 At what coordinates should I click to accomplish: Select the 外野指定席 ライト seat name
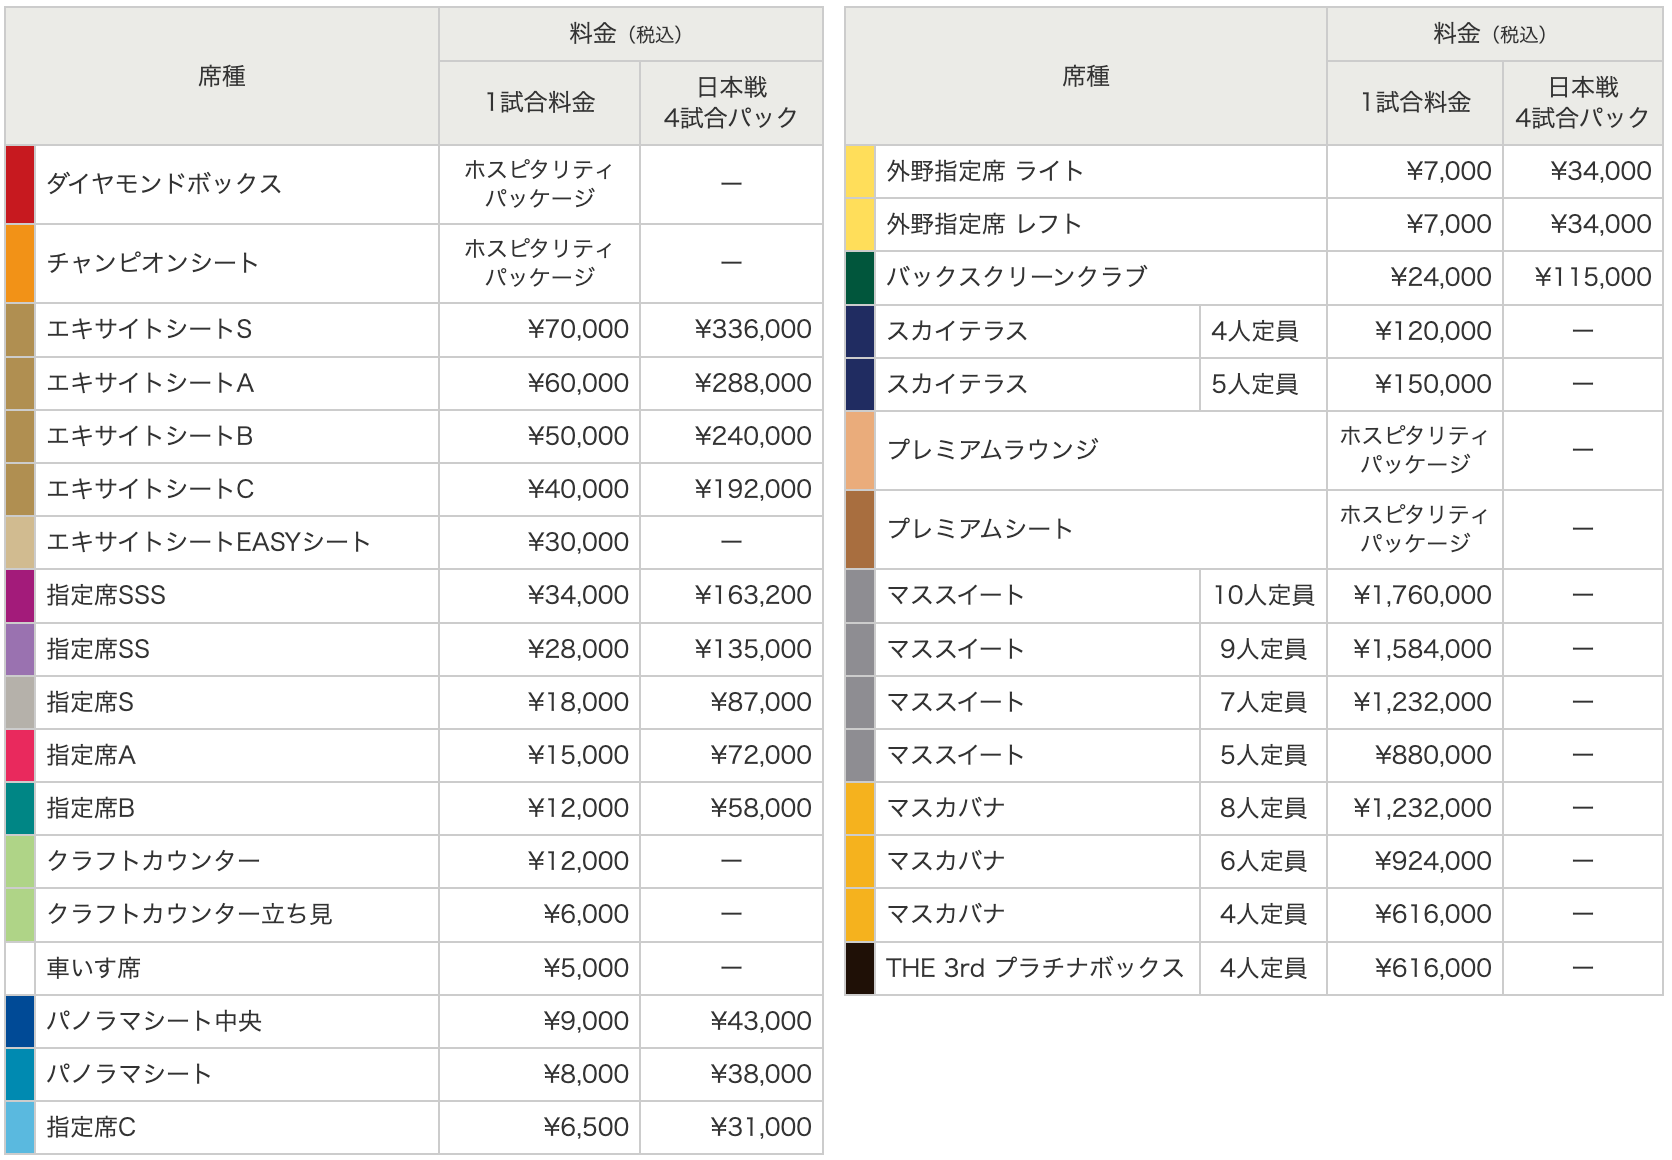985,171
